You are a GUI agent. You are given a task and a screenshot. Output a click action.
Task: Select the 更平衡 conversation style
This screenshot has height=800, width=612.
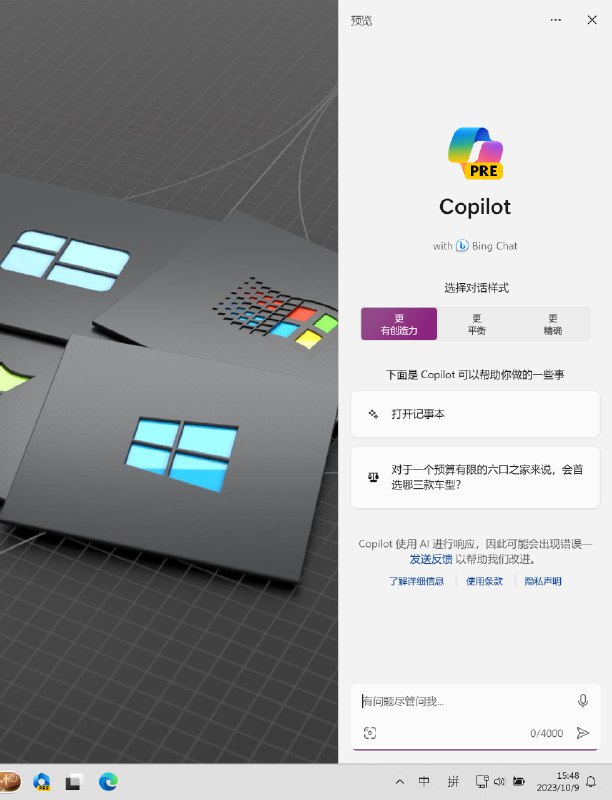tap(476, 324)
